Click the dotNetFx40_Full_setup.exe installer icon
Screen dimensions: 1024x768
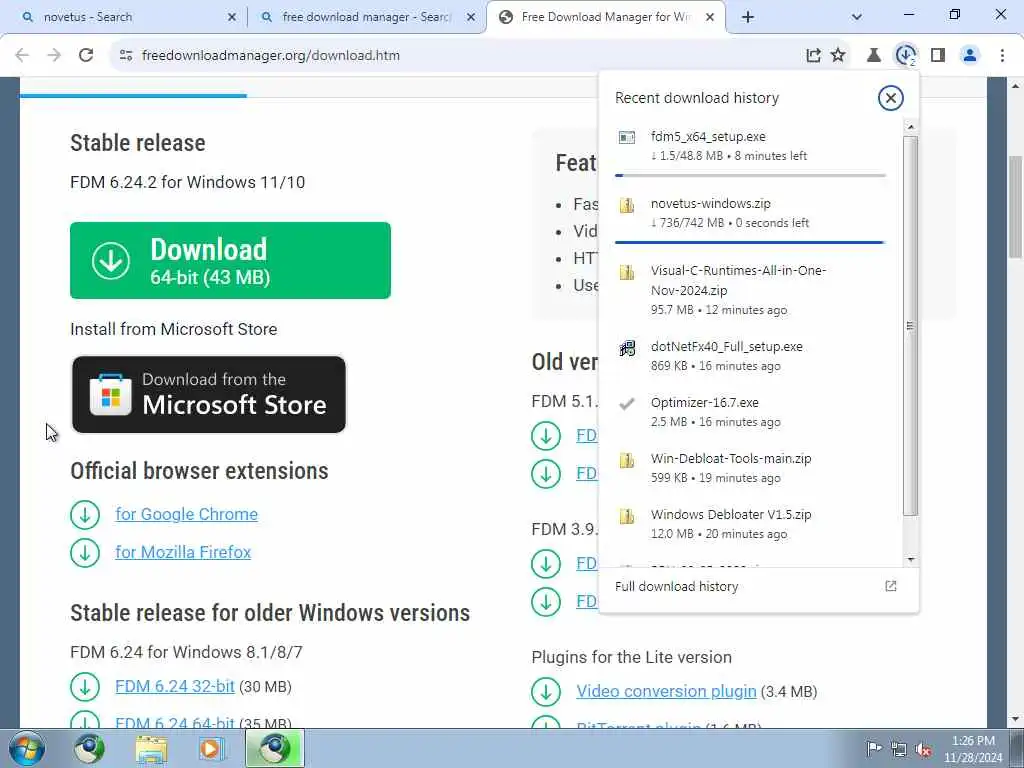627,348
